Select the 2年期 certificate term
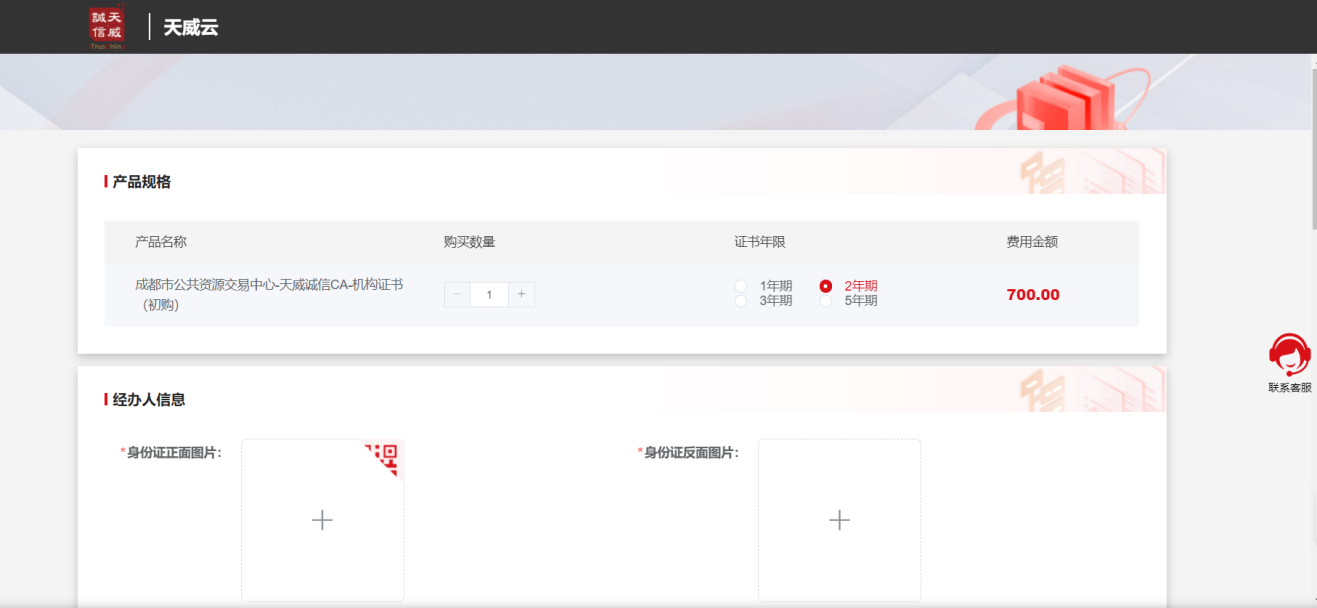 [x=826, y=286]
